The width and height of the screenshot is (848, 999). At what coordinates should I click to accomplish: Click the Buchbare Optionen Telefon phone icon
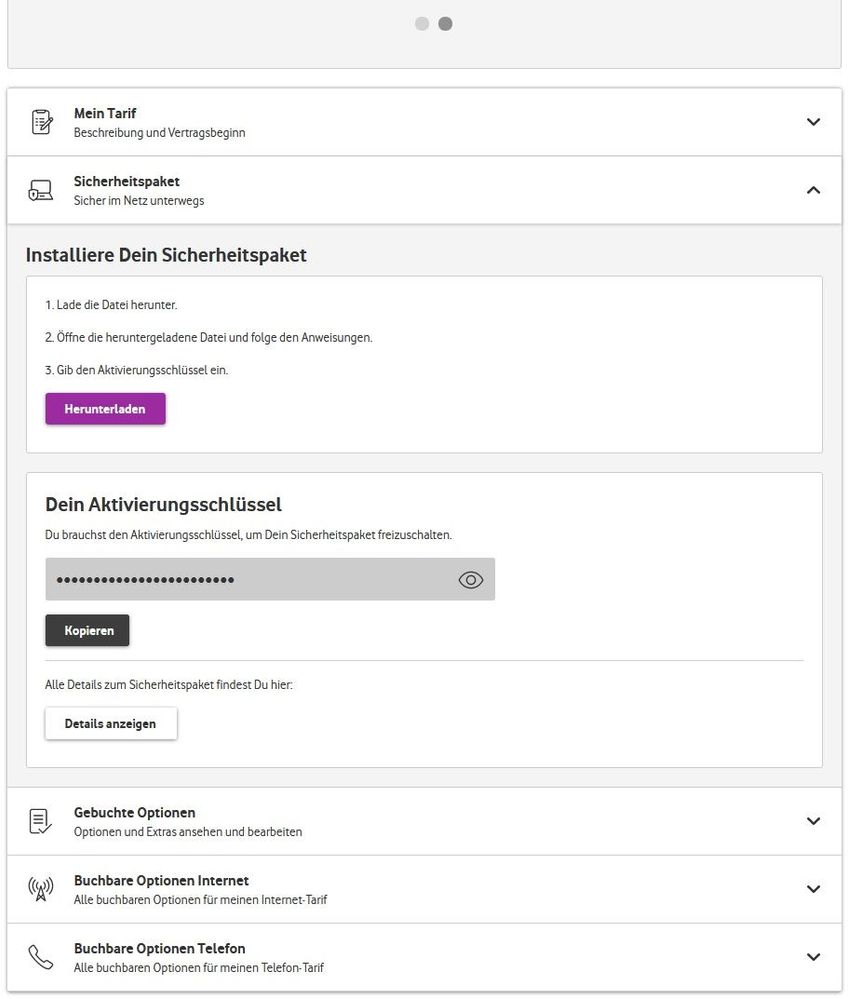tap(41, 957)
